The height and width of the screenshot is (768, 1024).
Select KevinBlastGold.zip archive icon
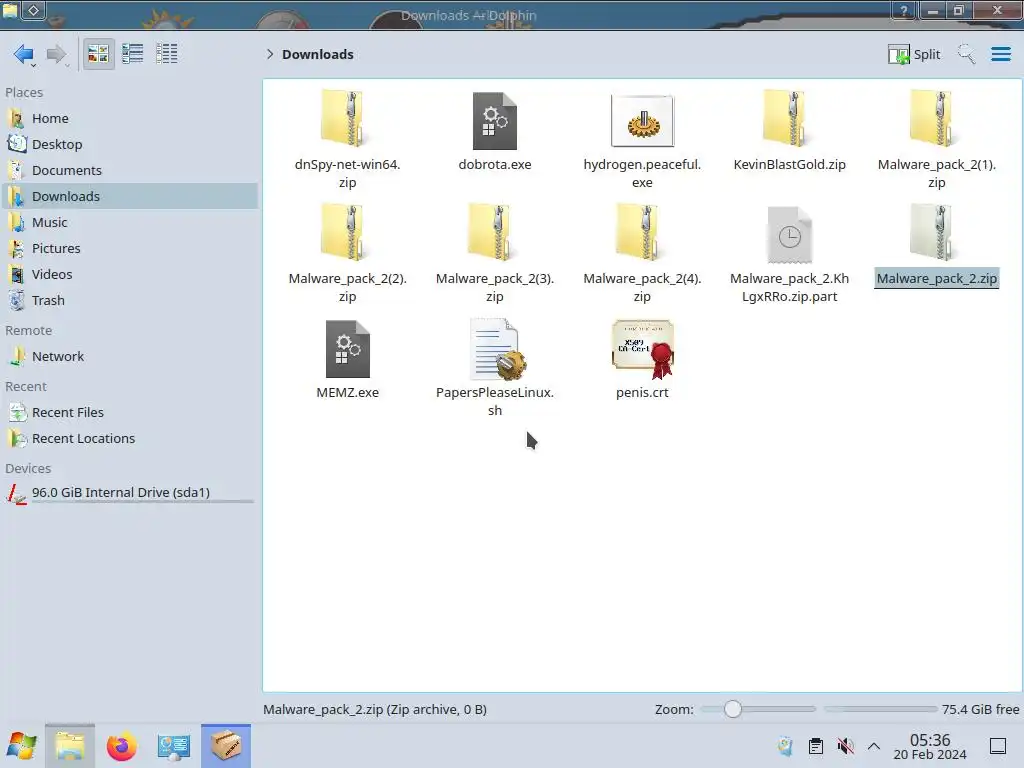tap(784, 120)
